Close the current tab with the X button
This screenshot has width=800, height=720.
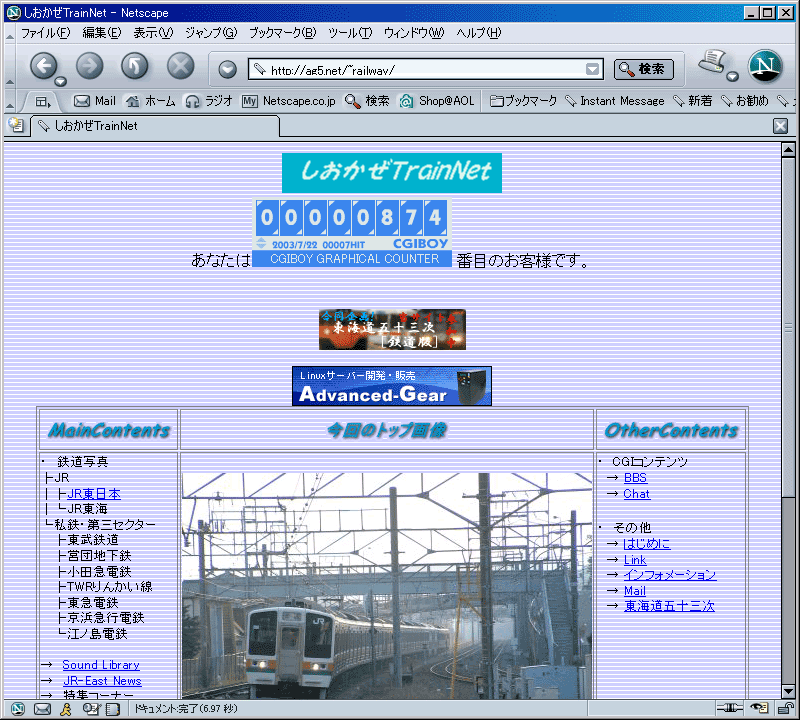coord(780,126)
